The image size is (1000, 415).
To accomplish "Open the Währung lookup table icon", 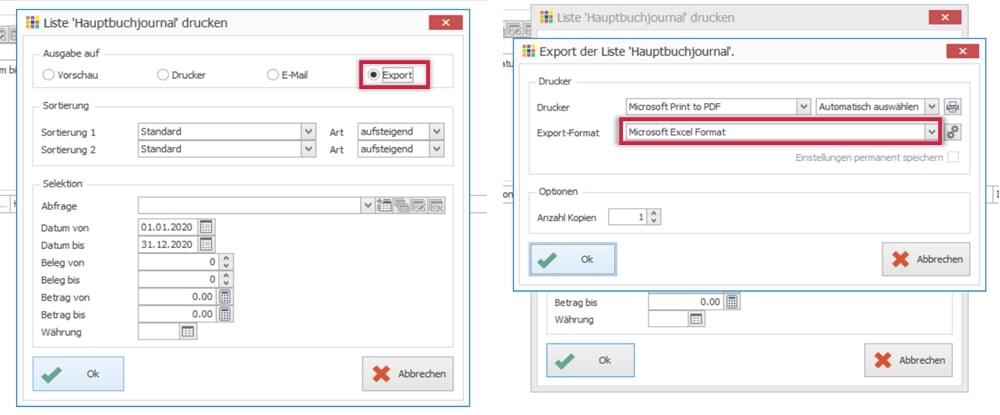I will point(187,332).
